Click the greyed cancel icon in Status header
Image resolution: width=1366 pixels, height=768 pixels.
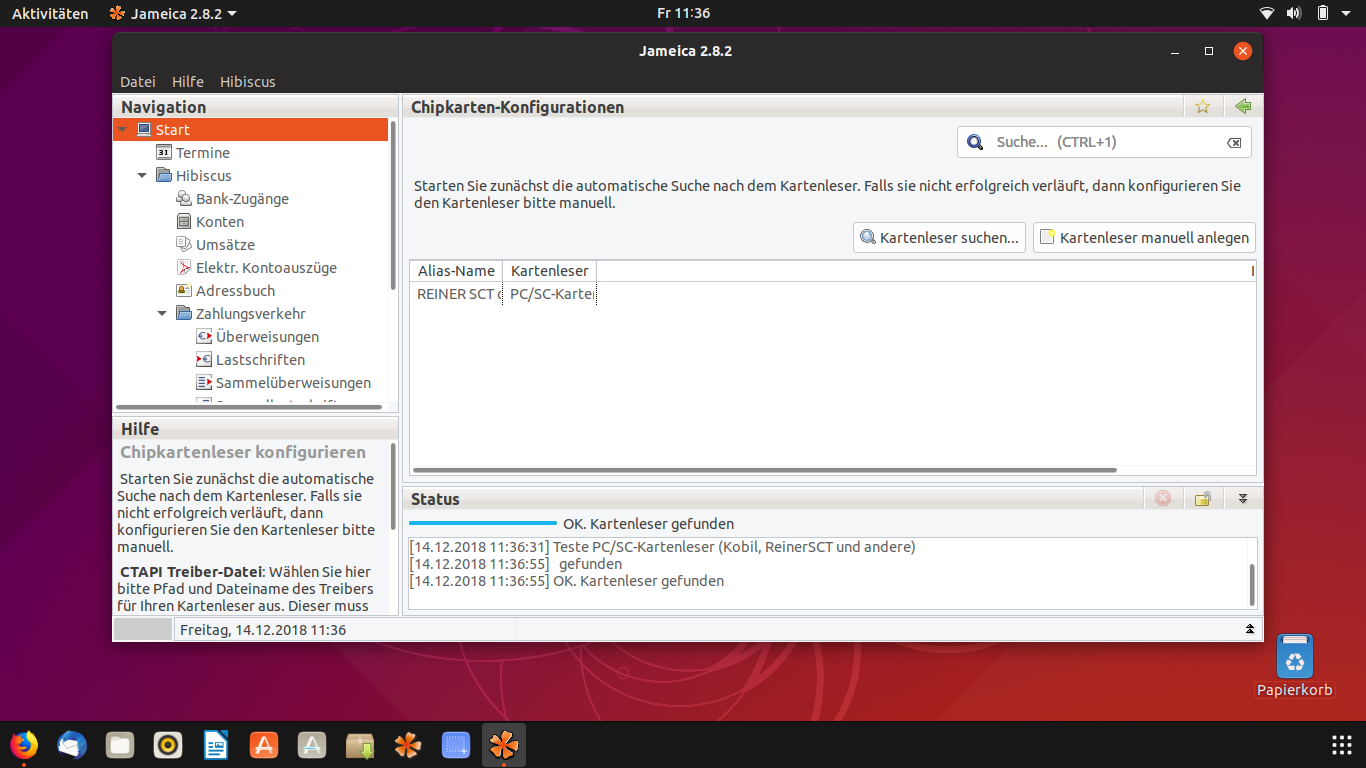coord(1162,498)
